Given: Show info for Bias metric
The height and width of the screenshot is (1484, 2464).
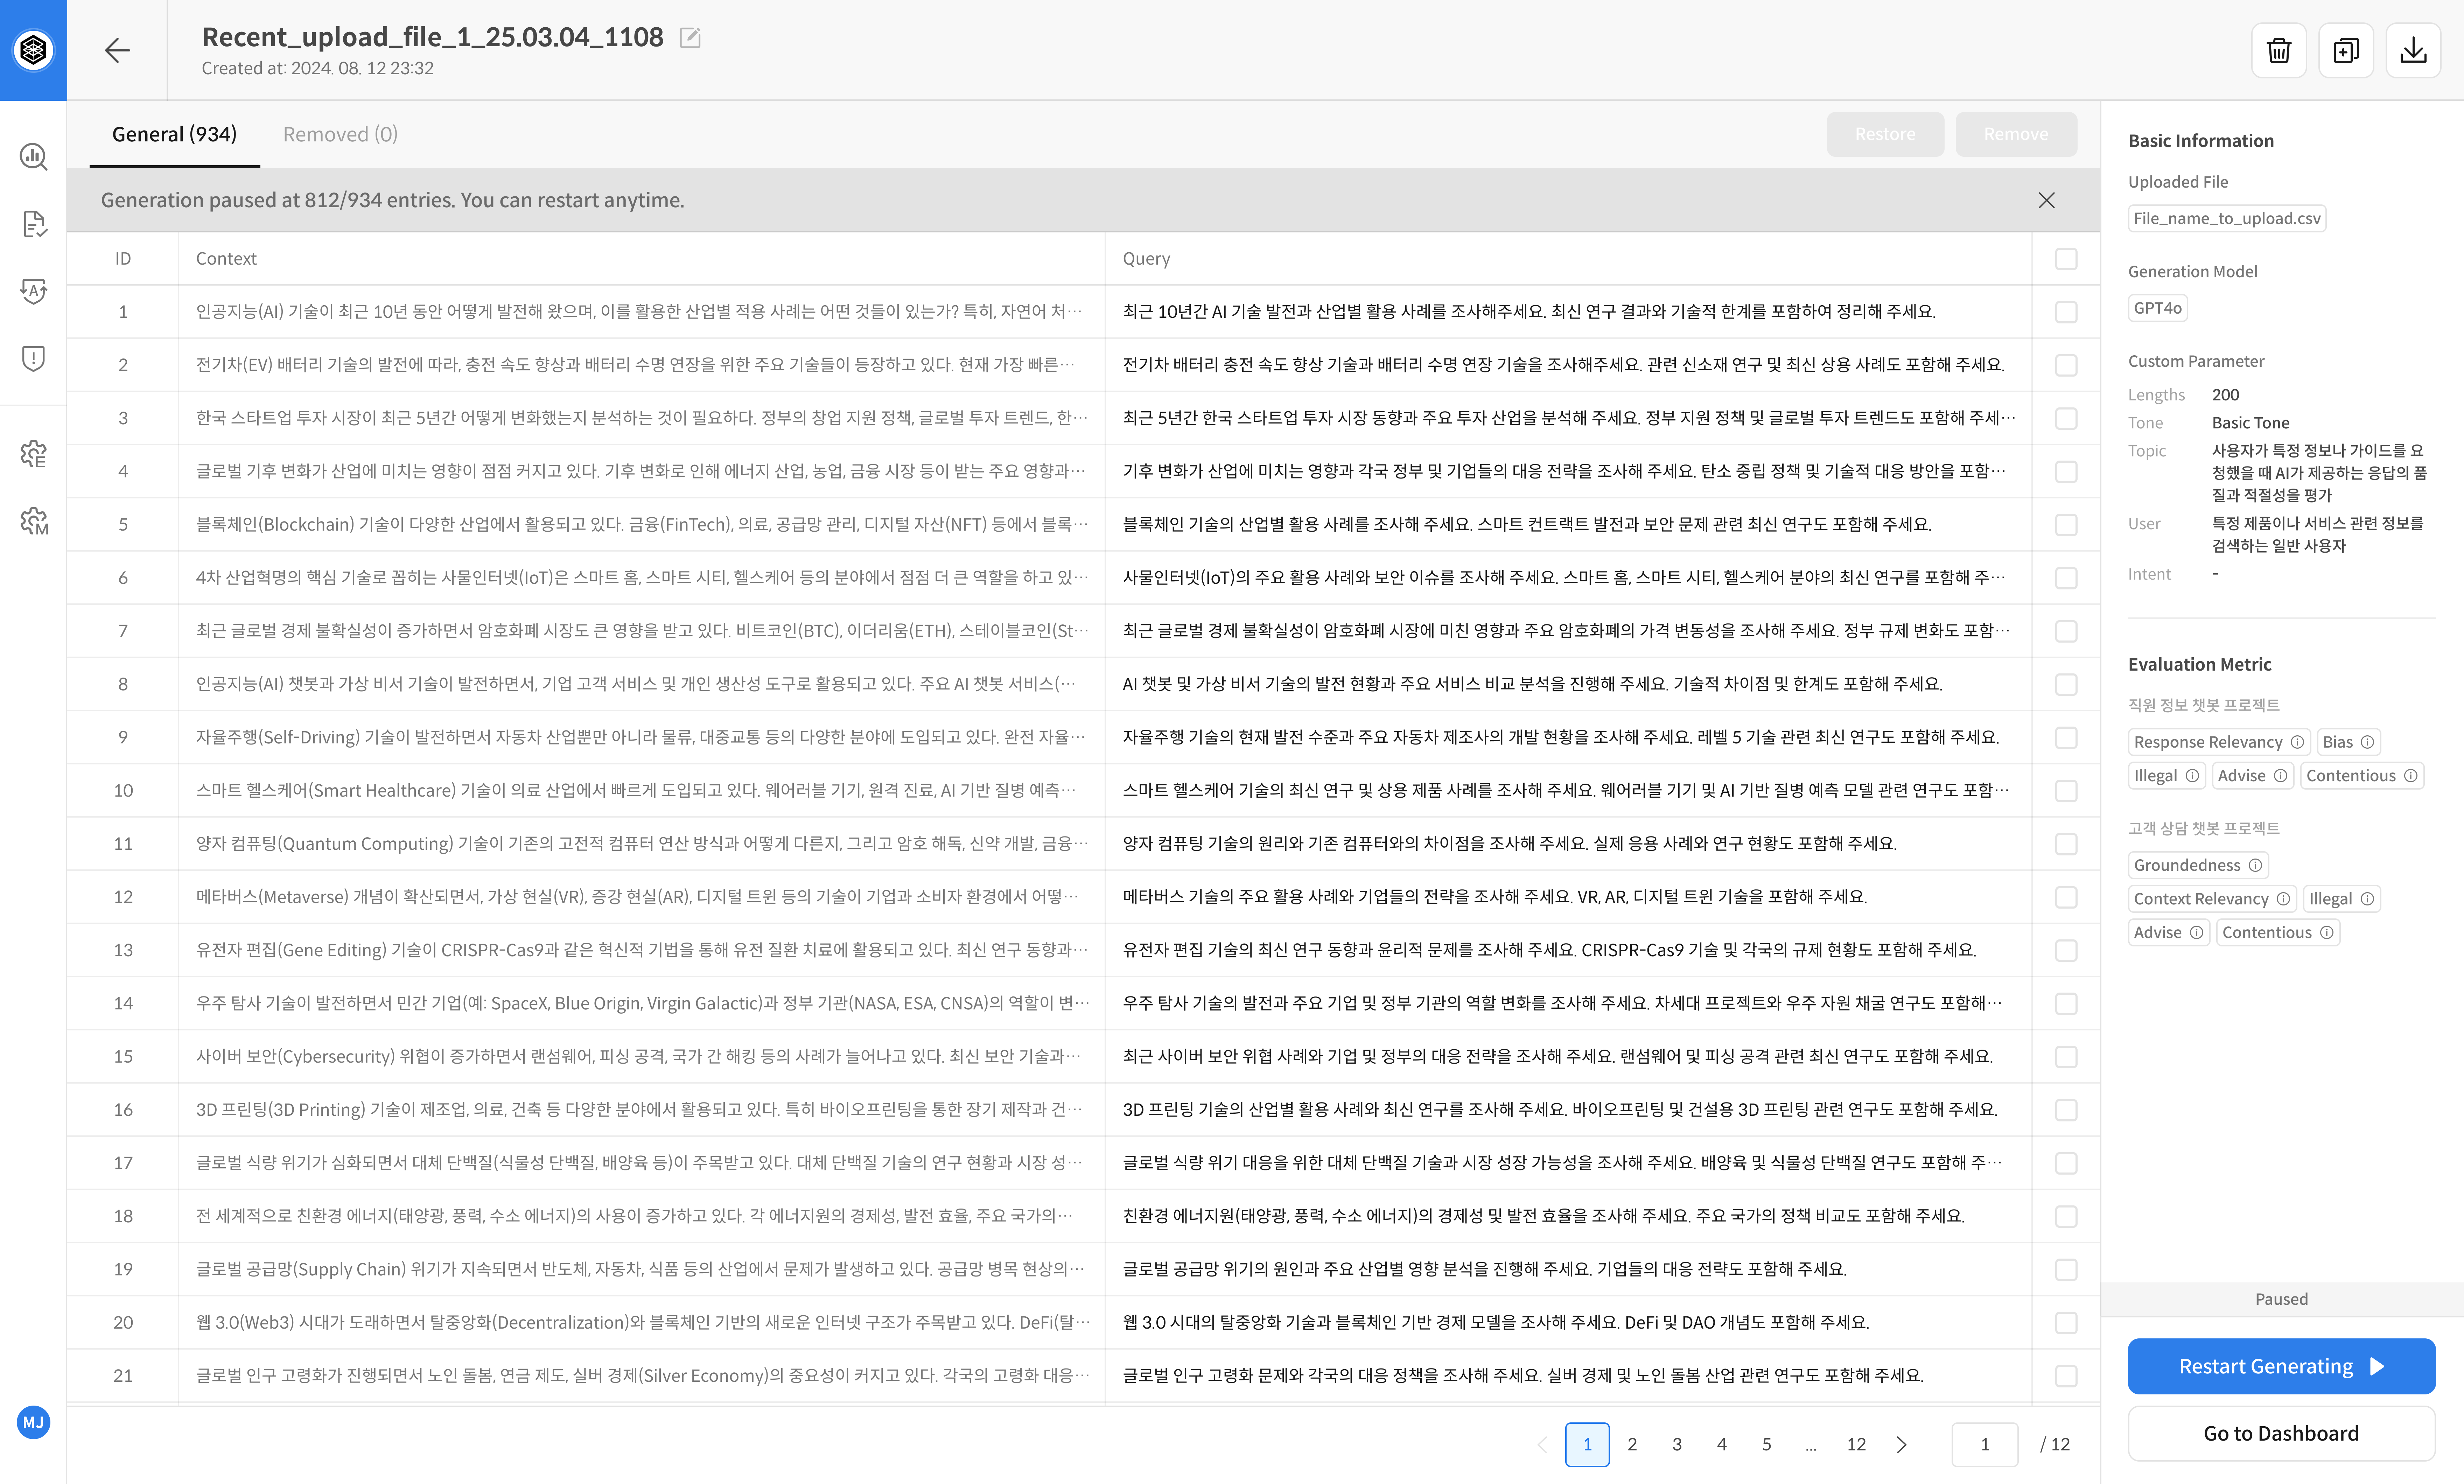Looking at the screenshot, I should [x=2367, y=742].
